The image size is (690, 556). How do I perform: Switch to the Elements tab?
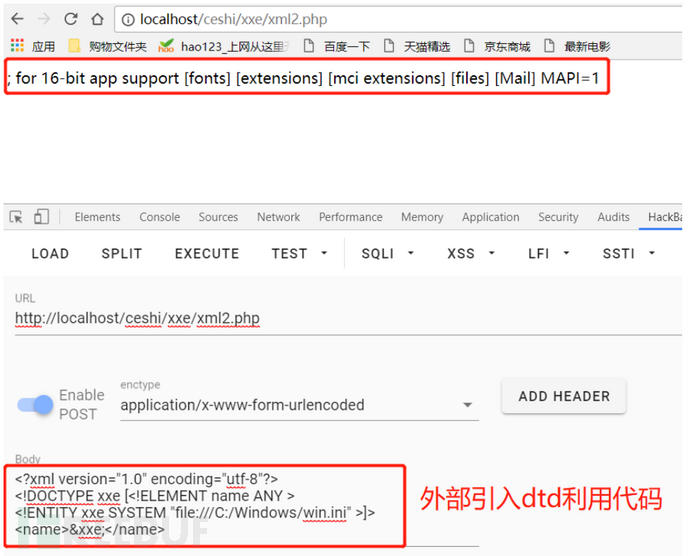[97, 217]
